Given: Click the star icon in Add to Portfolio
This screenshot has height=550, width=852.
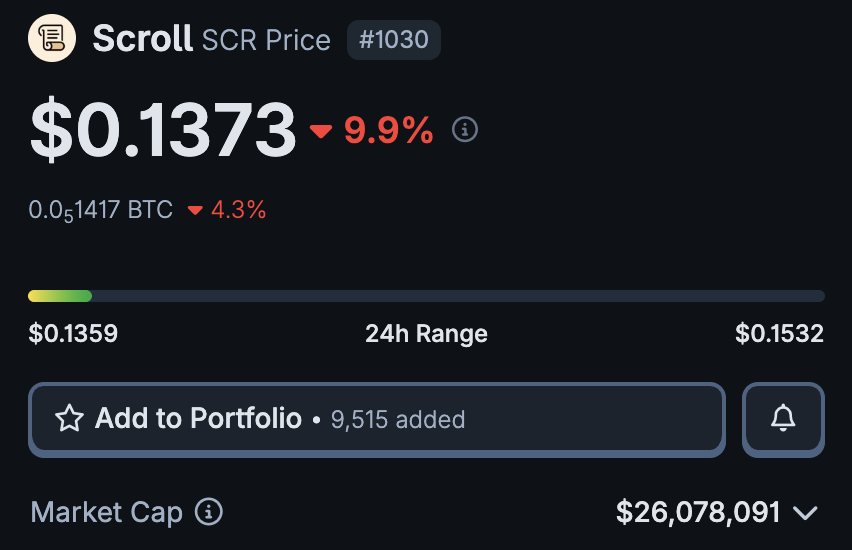Looking at the screenshot, I should 69,419.
